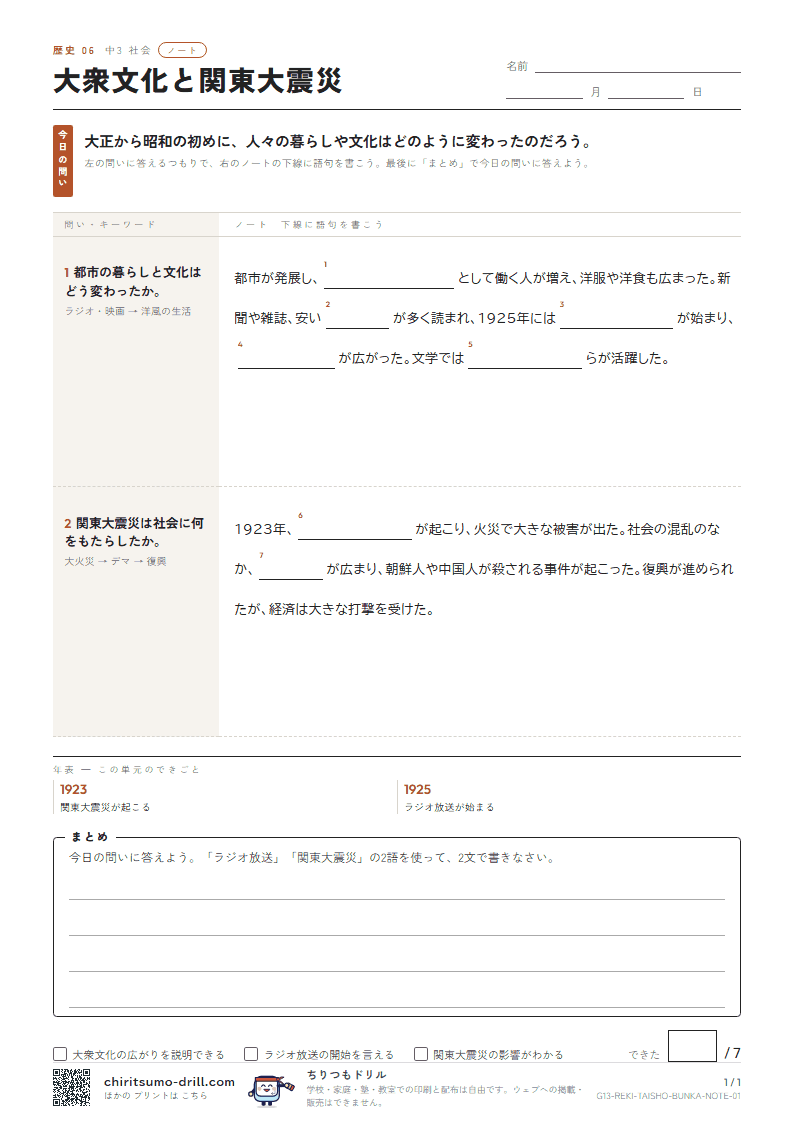Click the title 大衆文化と関東大震災
794x1123 pixels.
198,81
